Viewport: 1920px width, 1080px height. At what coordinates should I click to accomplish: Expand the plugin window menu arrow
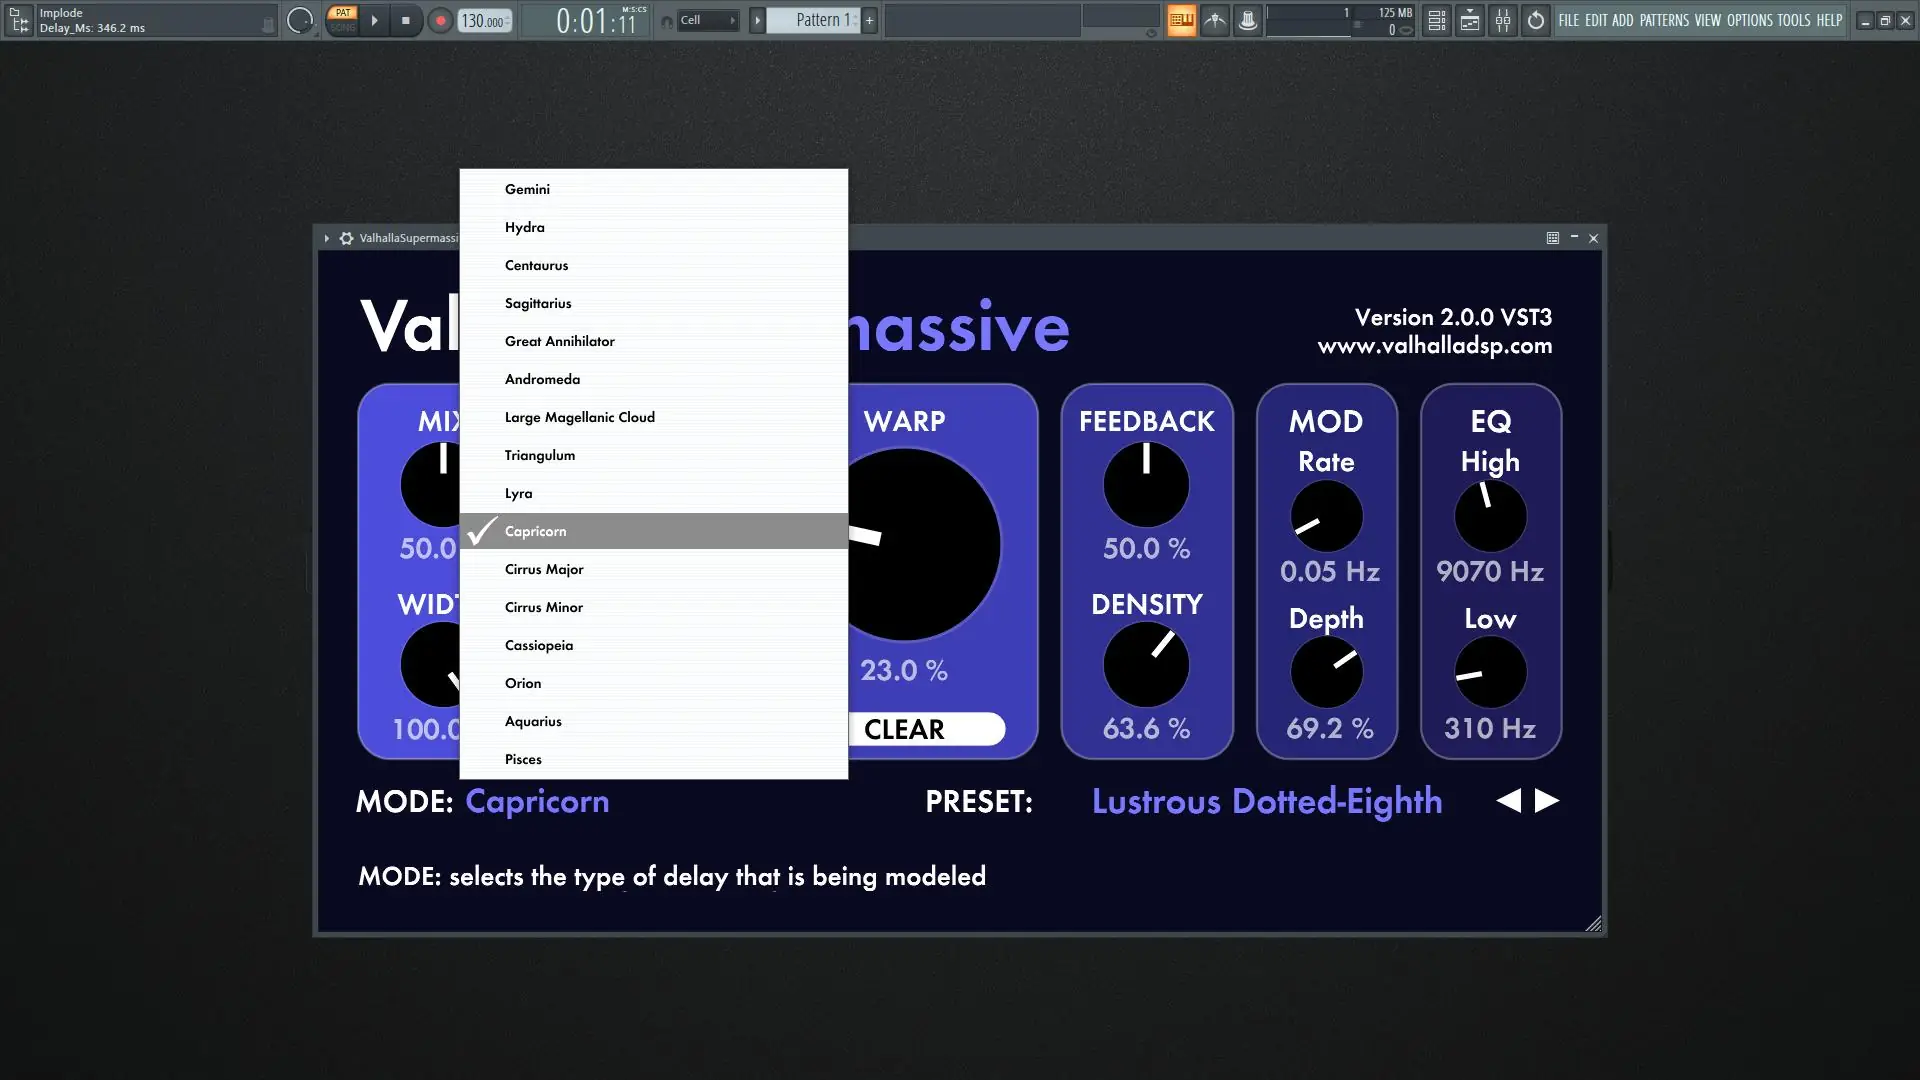[x=326, y=238]
